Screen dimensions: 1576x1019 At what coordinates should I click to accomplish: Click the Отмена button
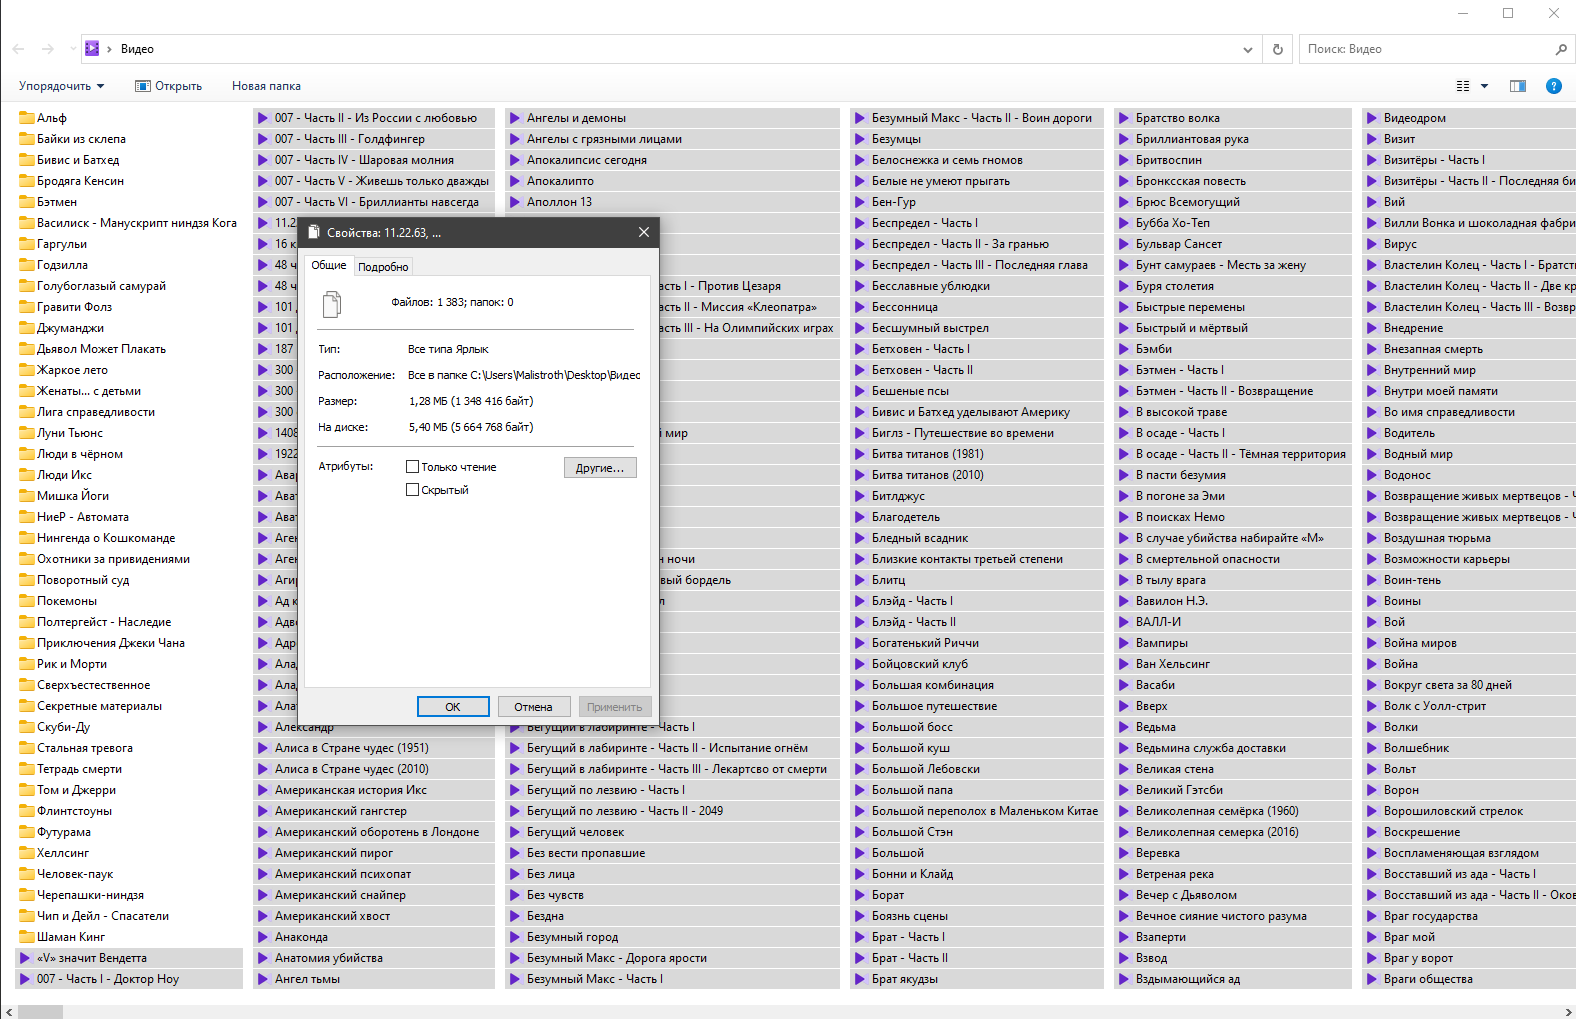tap(534, 707)
